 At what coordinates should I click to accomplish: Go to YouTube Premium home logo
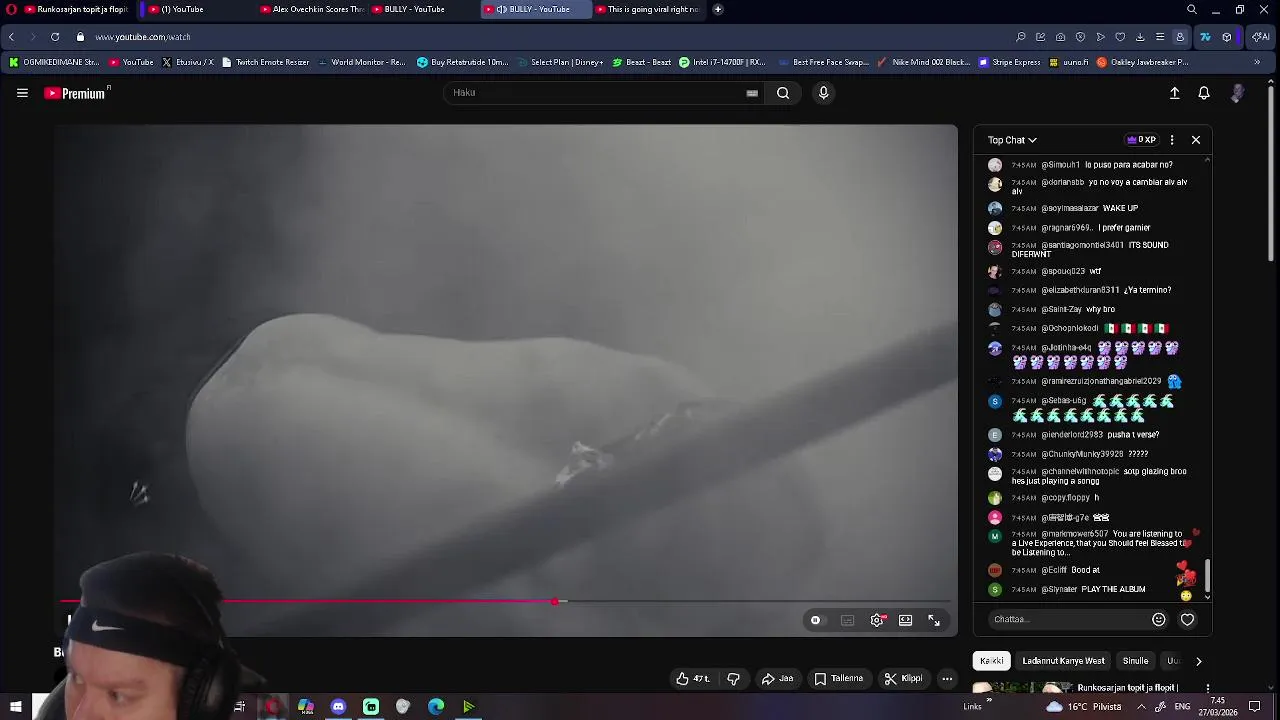pos(76,93)
